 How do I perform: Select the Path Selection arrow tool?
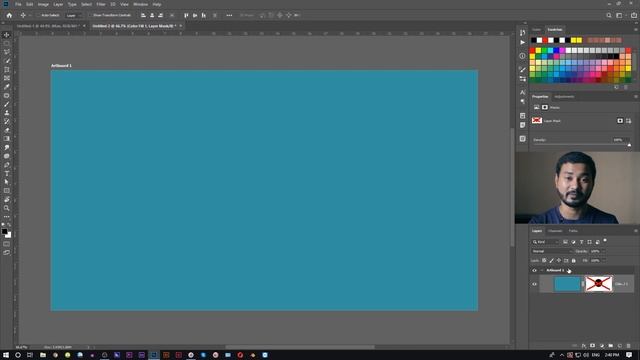7,182
